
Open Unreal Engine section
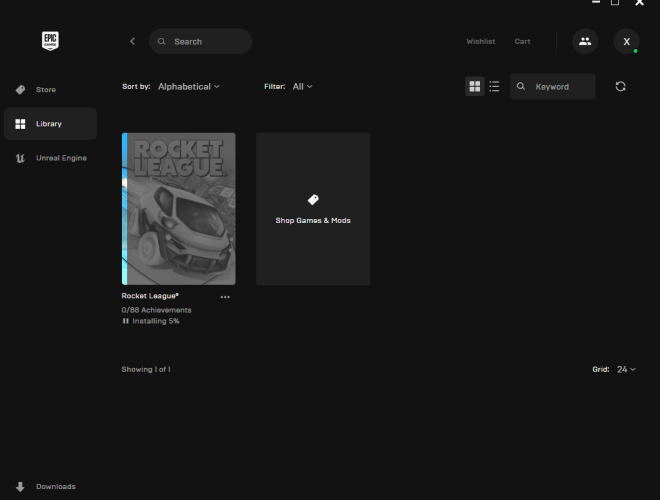50,158
